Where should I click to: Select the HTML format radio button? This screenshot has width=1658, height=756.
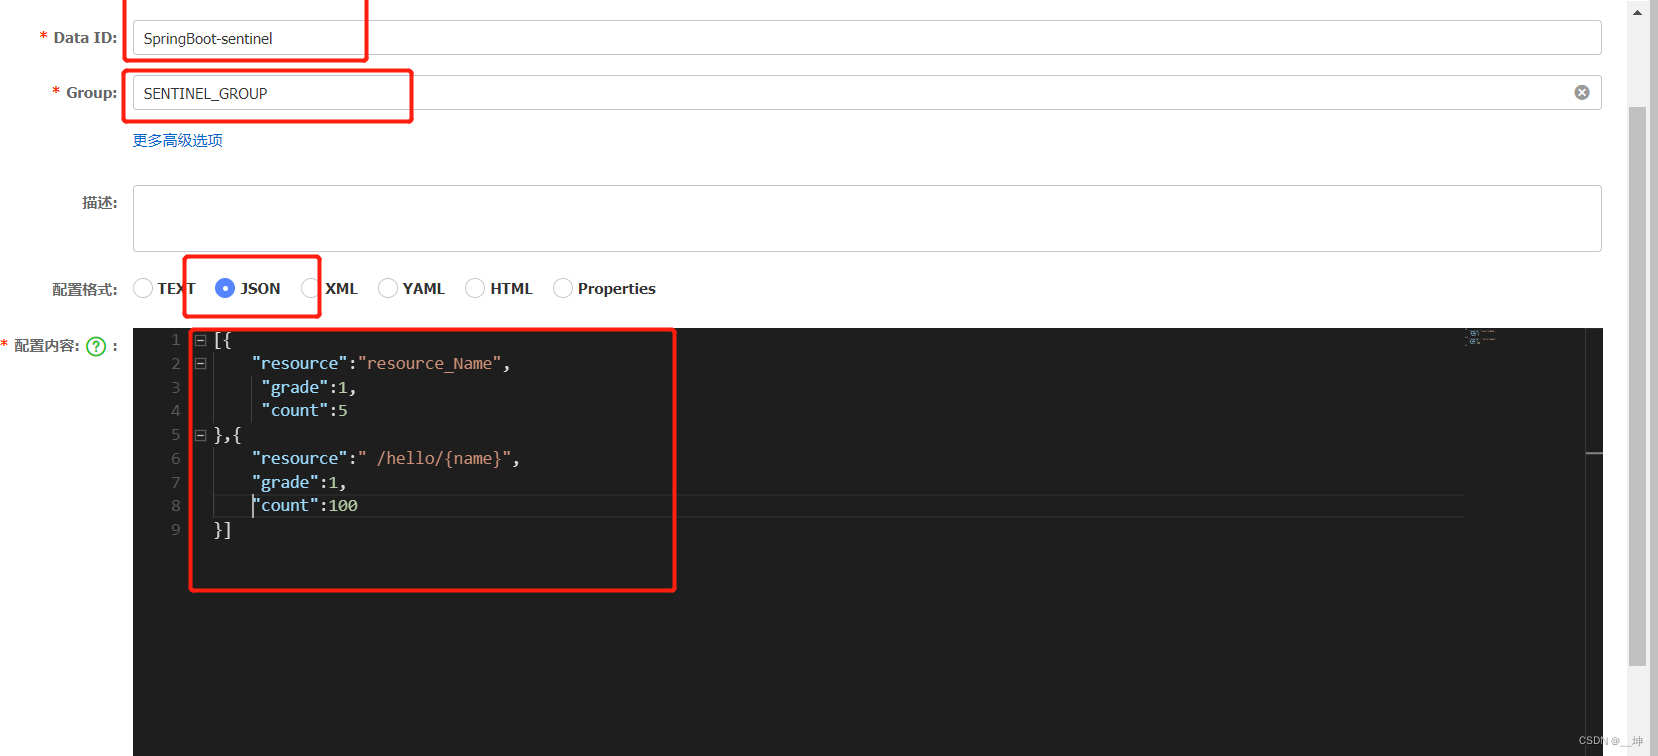click(475, 288)
